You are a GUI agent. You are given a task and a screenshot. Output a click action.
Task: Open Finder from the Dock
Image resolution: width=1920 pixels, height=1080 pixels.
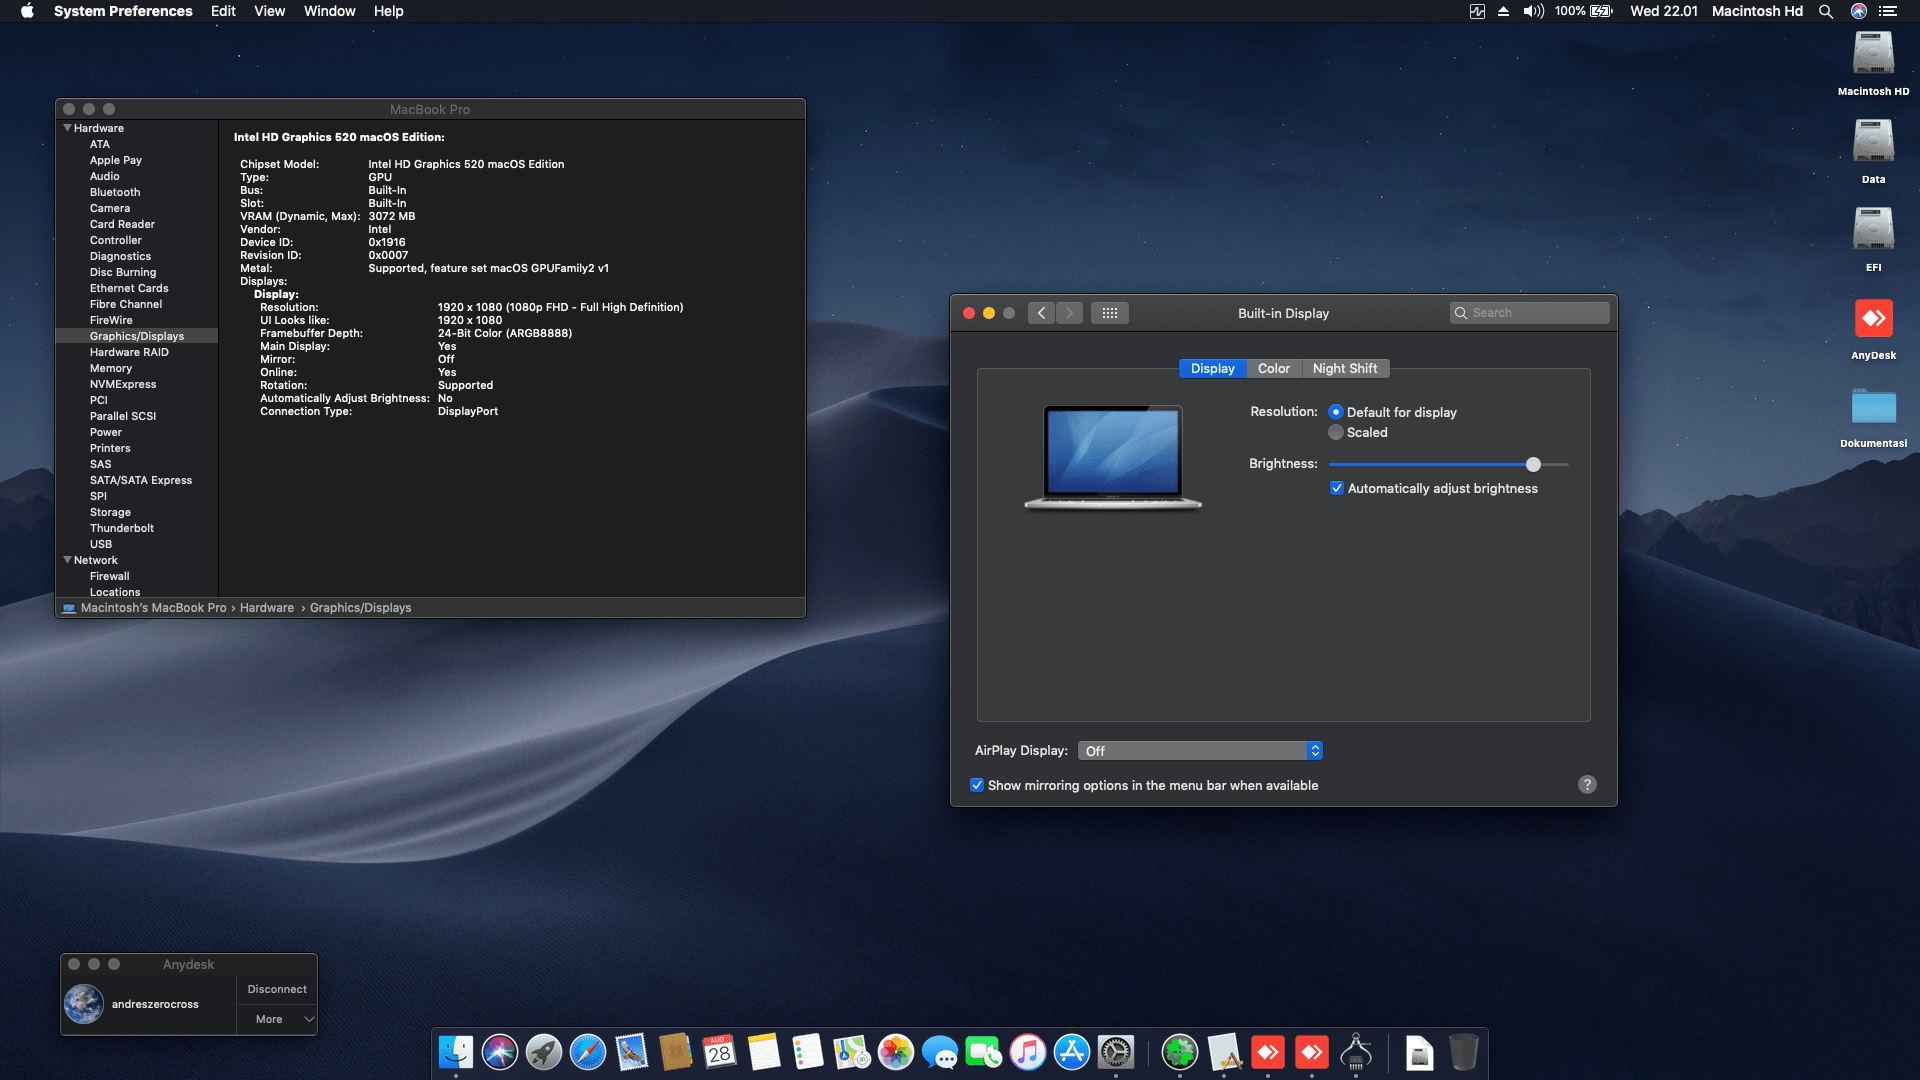pyautogui.click(x=456, y=1052)
